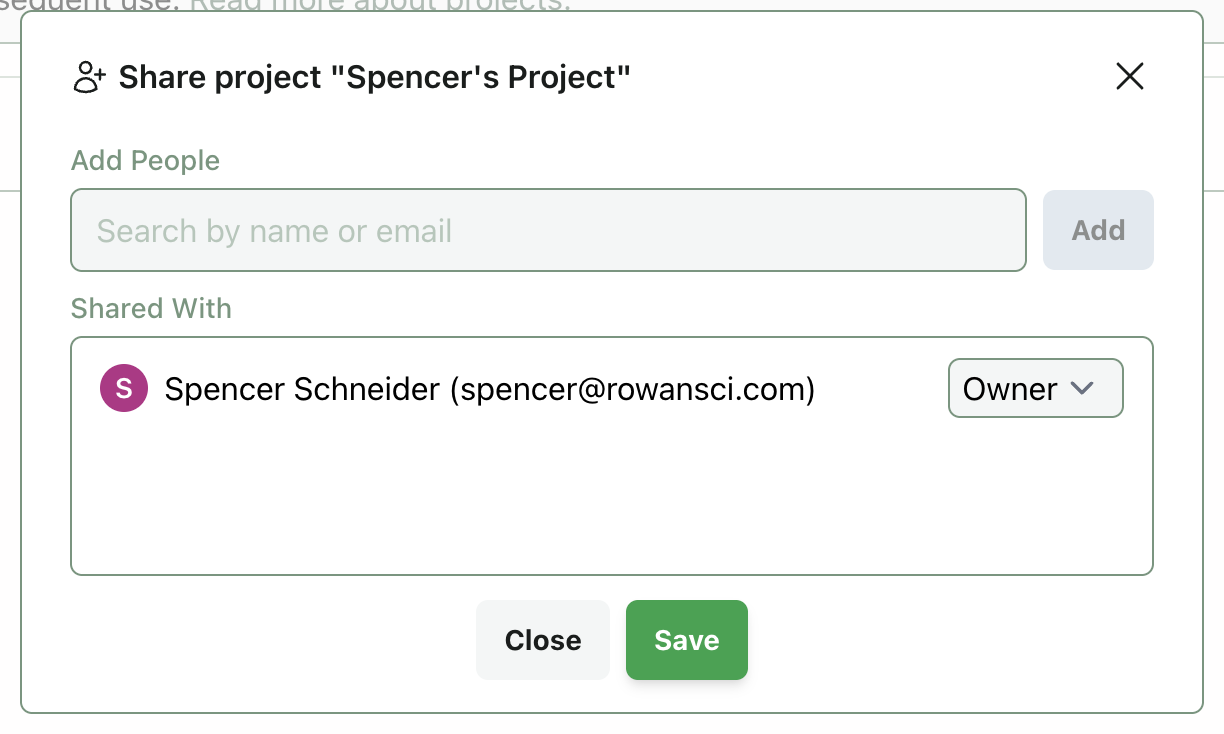Expand the role selector next to Spencer
Image resolution: width=1224 pixels, height=734 pixels.
point(1035,388)
